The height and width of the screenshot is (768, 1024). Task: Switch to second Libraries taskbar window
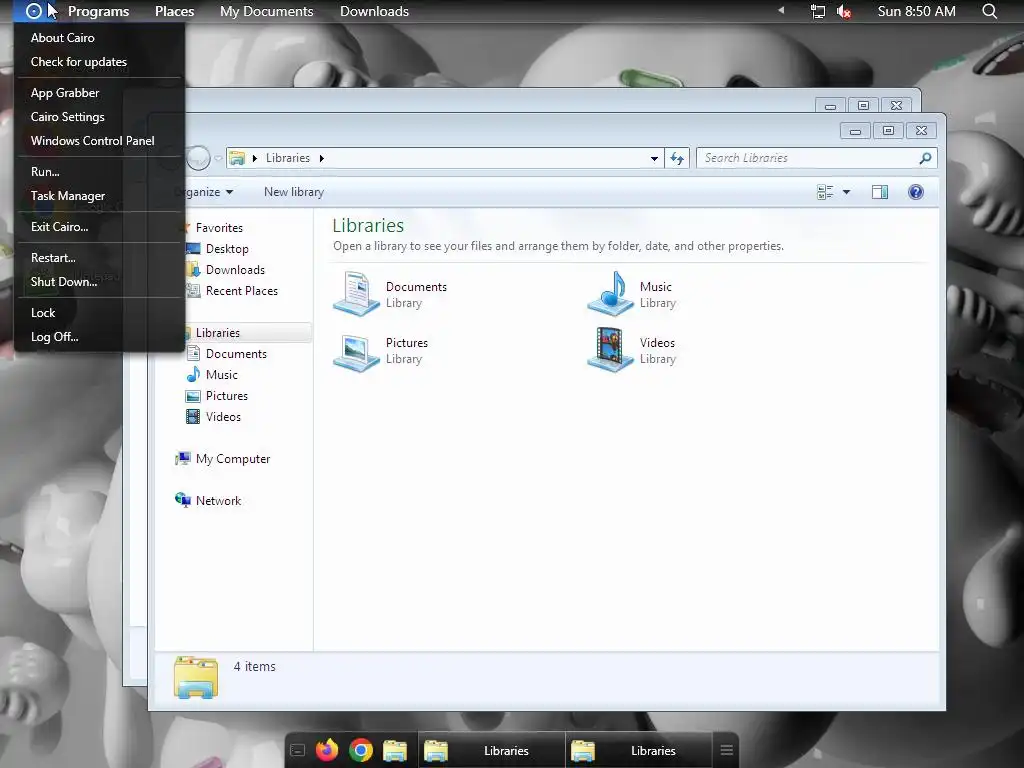(638, 750)
